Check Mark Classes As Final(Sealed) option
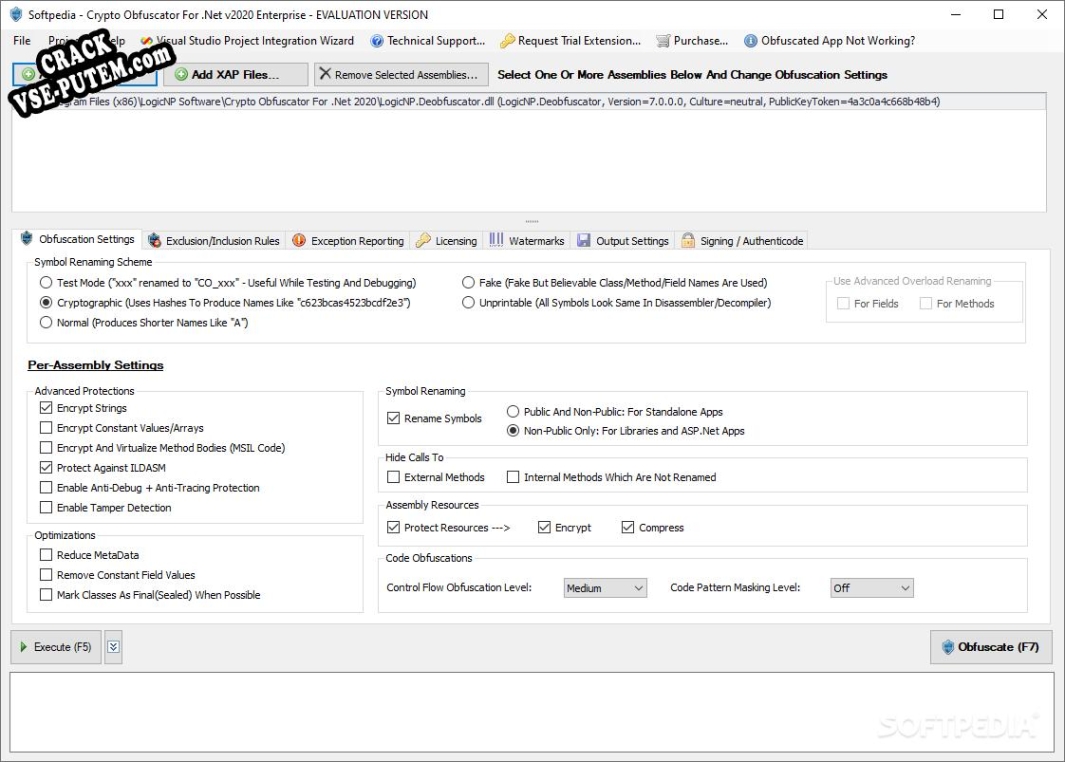 pyautogui.click(x=46, y=595)
